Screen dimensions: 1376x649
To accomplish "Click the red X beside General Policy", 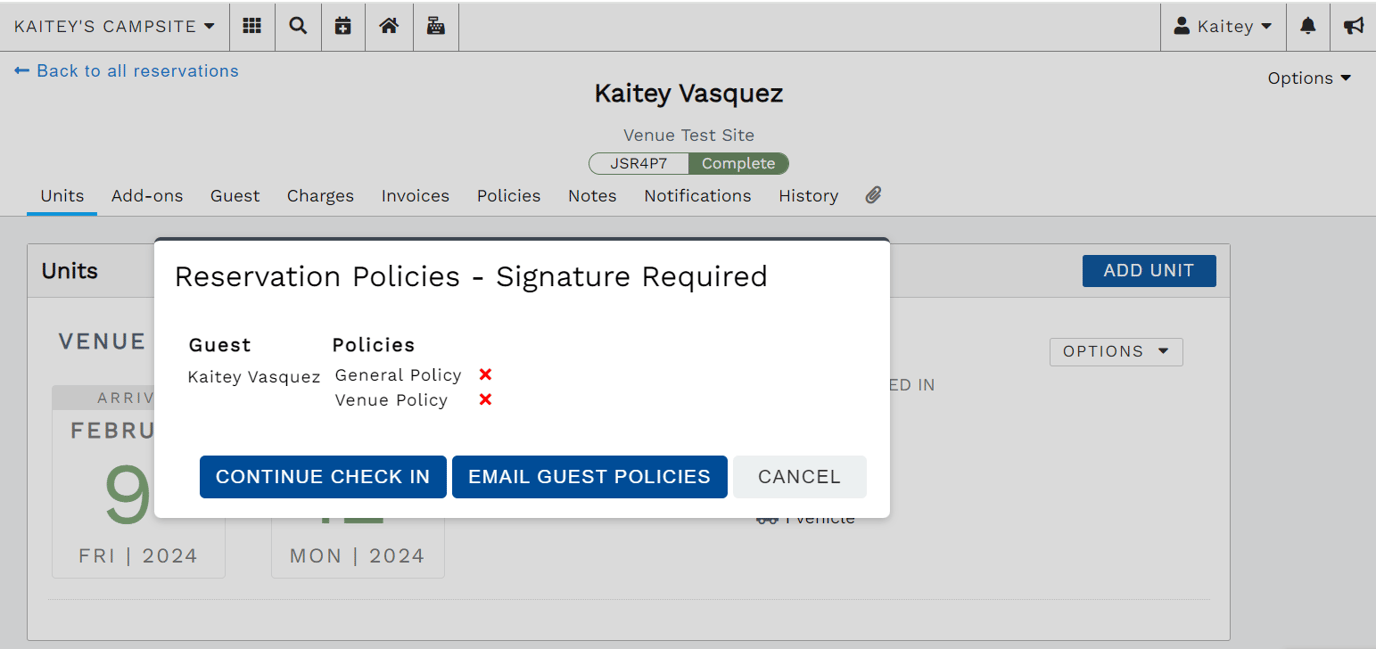I will point(485,374).
